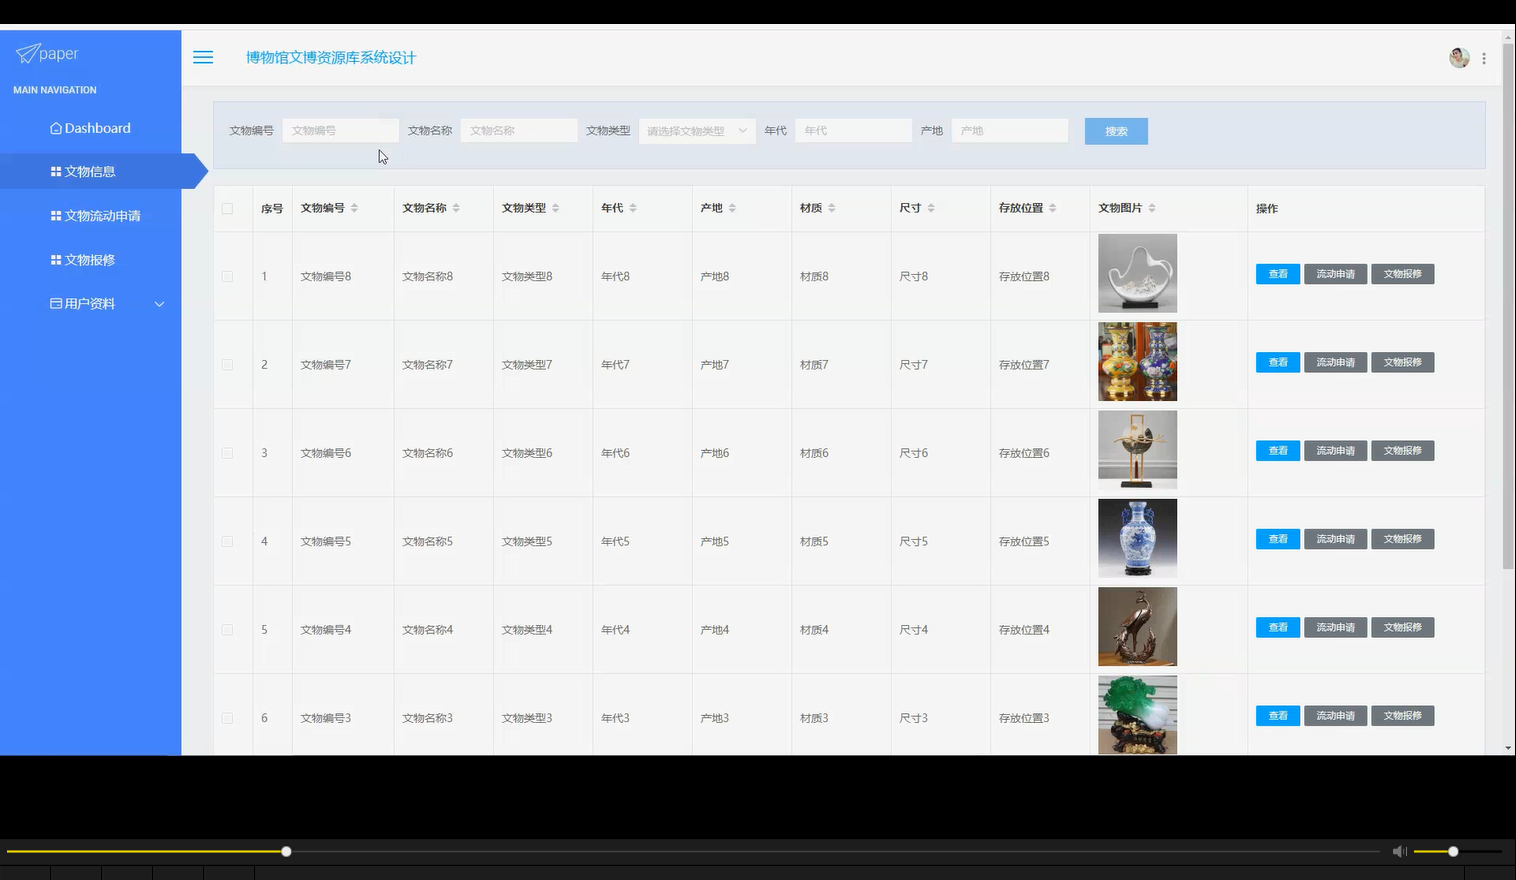The width and height of the screenshot is (1516, 880).
Task: Toggle the hamburger sidebar menu icon
Action: click(x=203, y=57)
